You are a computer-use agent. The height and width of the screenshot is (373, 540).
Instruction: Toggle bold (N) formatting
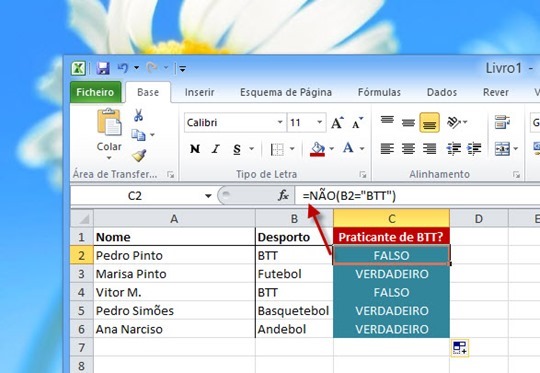tap(195, 149)
